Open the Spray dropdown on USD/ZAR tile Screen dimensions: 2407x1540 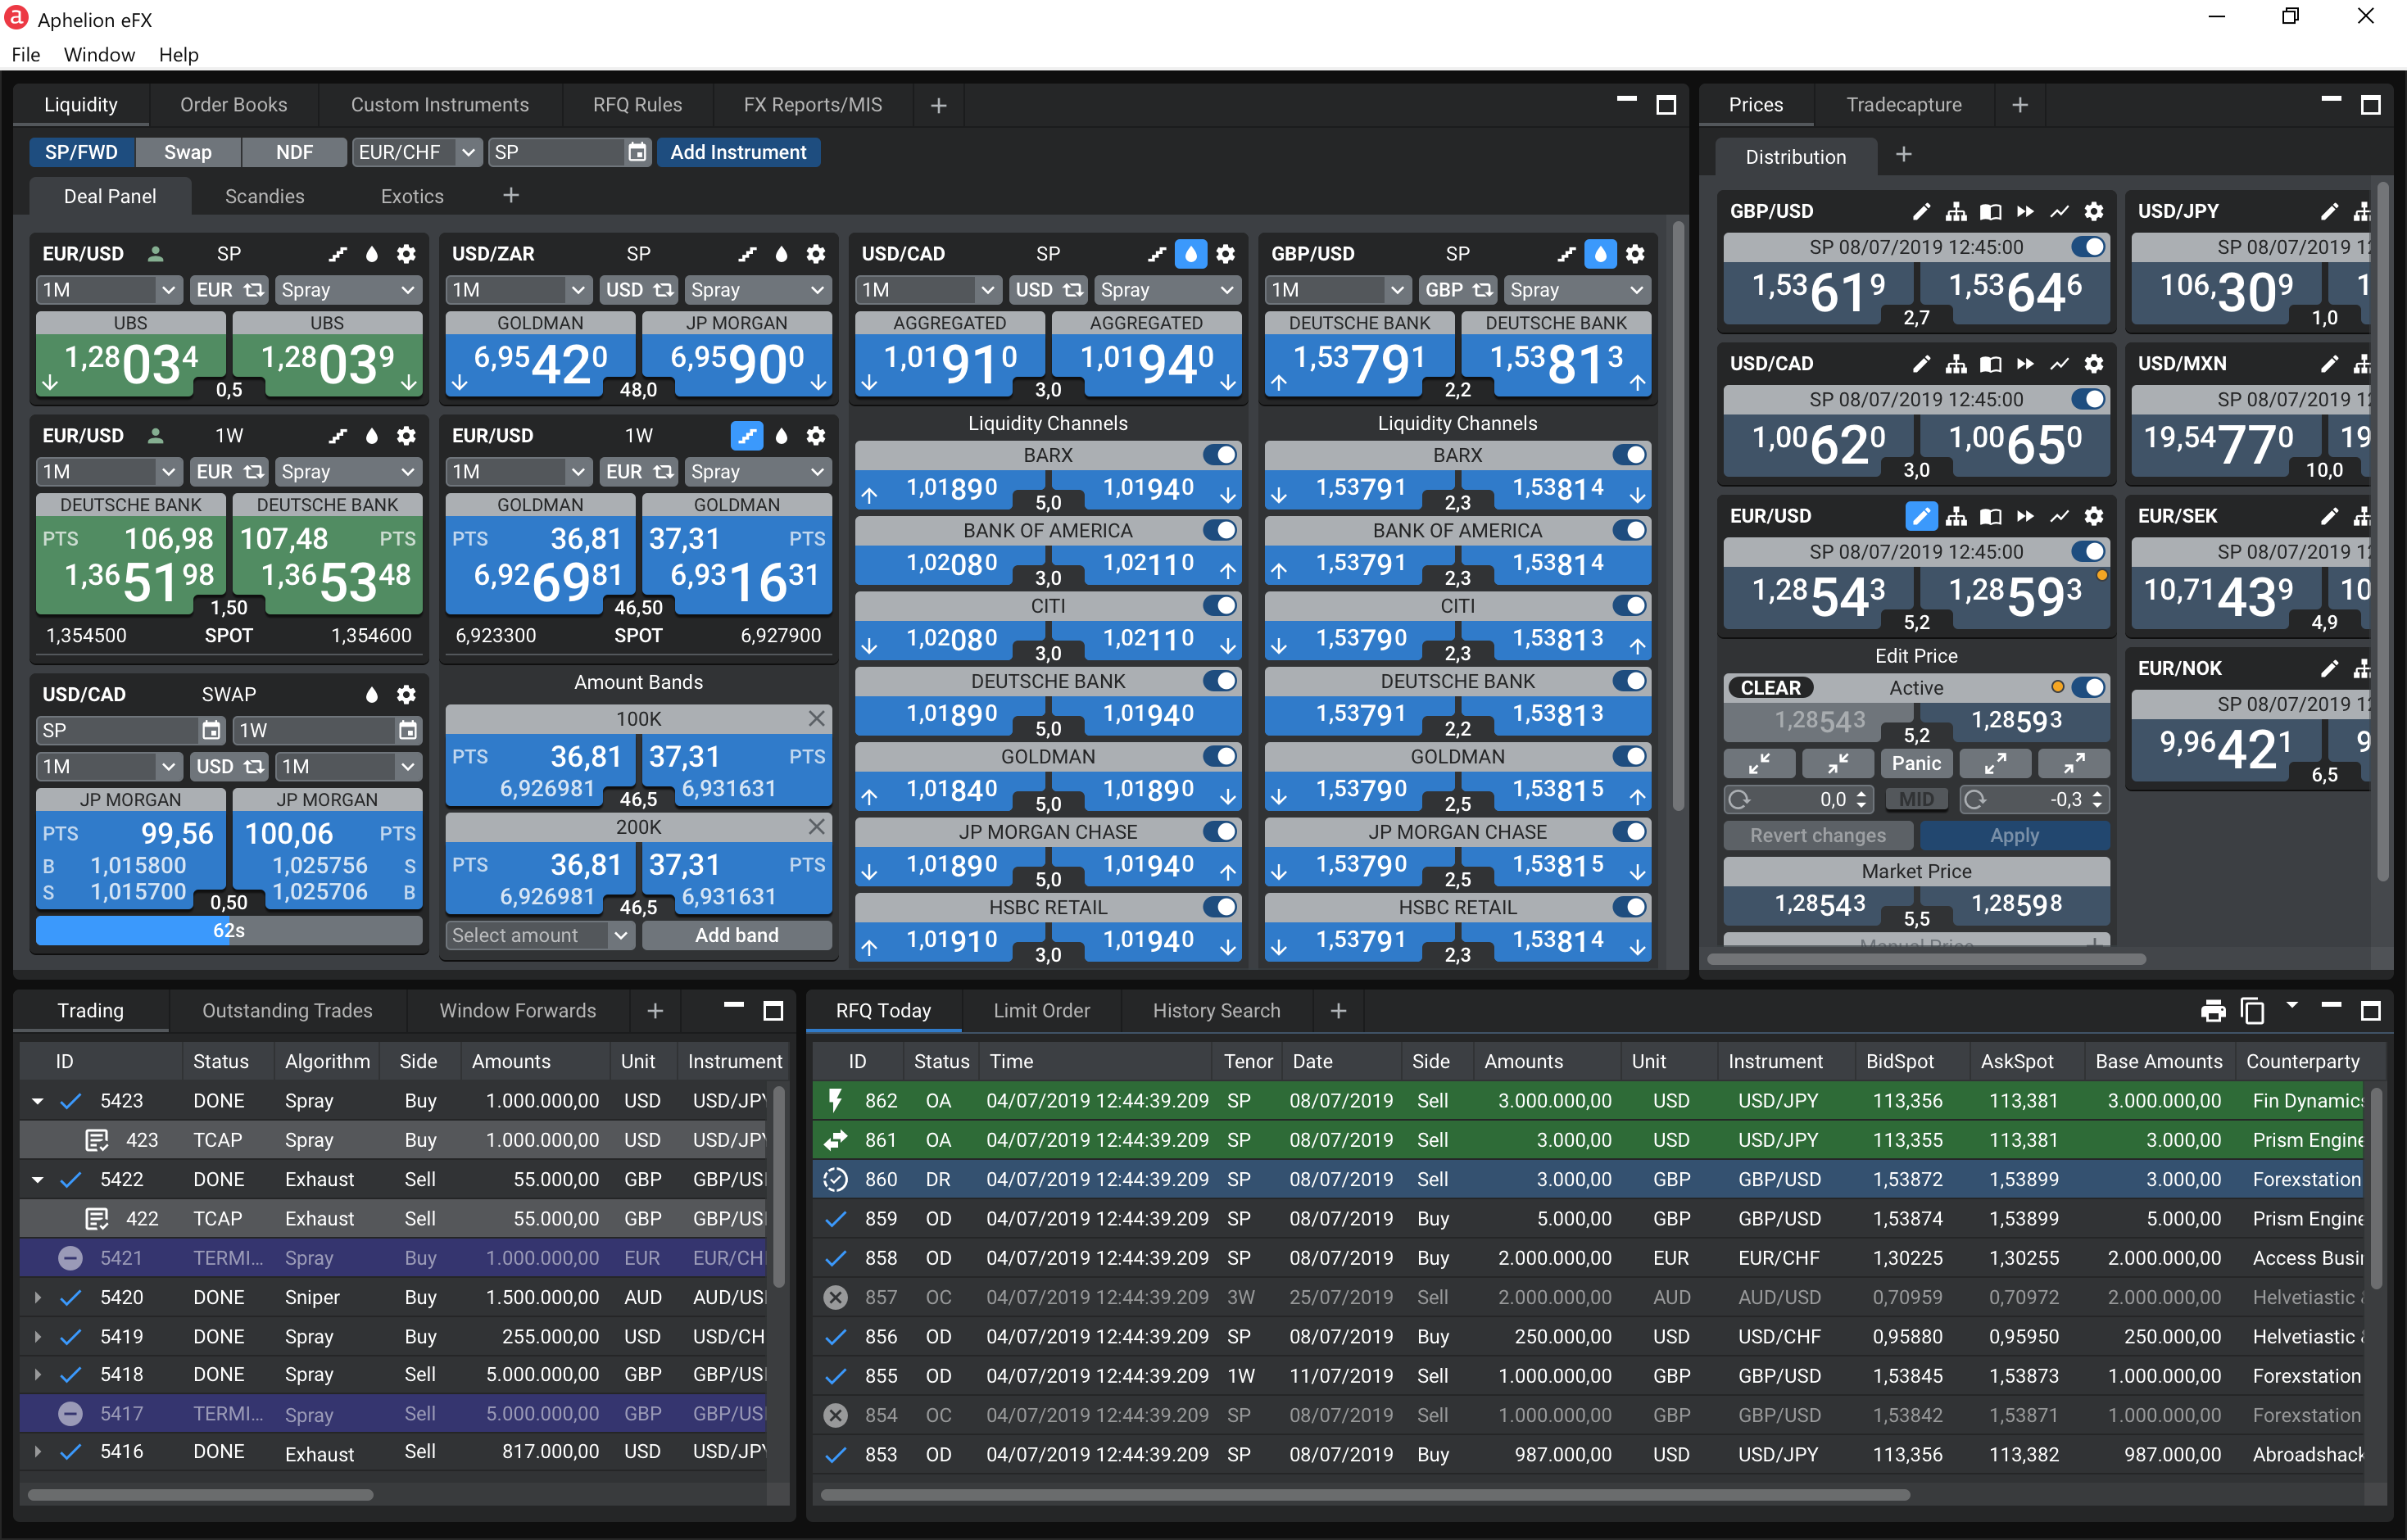(758, 290)
